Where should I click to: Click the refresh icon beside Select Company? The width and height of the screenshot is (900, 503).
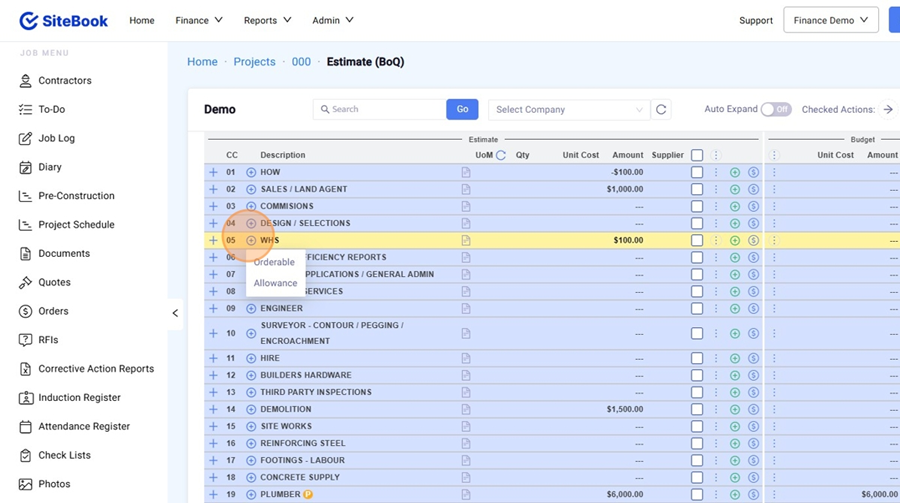[661, 110]
